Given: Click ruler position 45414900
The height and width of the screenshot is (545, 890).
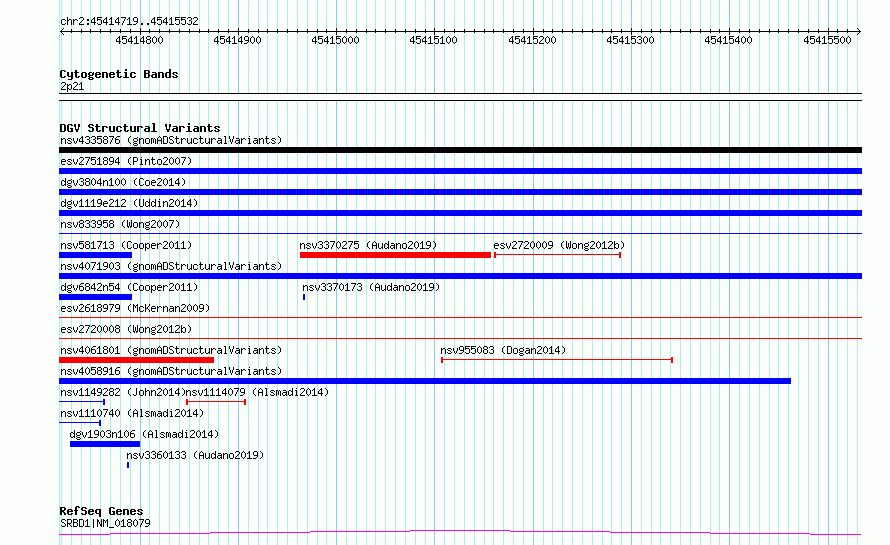Looking at the screenshot, I should click(x=237, y=40).
